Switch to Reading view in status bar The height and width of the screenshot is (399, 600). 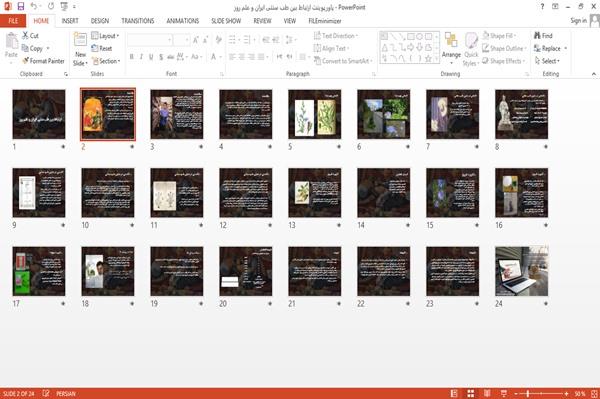487,393
